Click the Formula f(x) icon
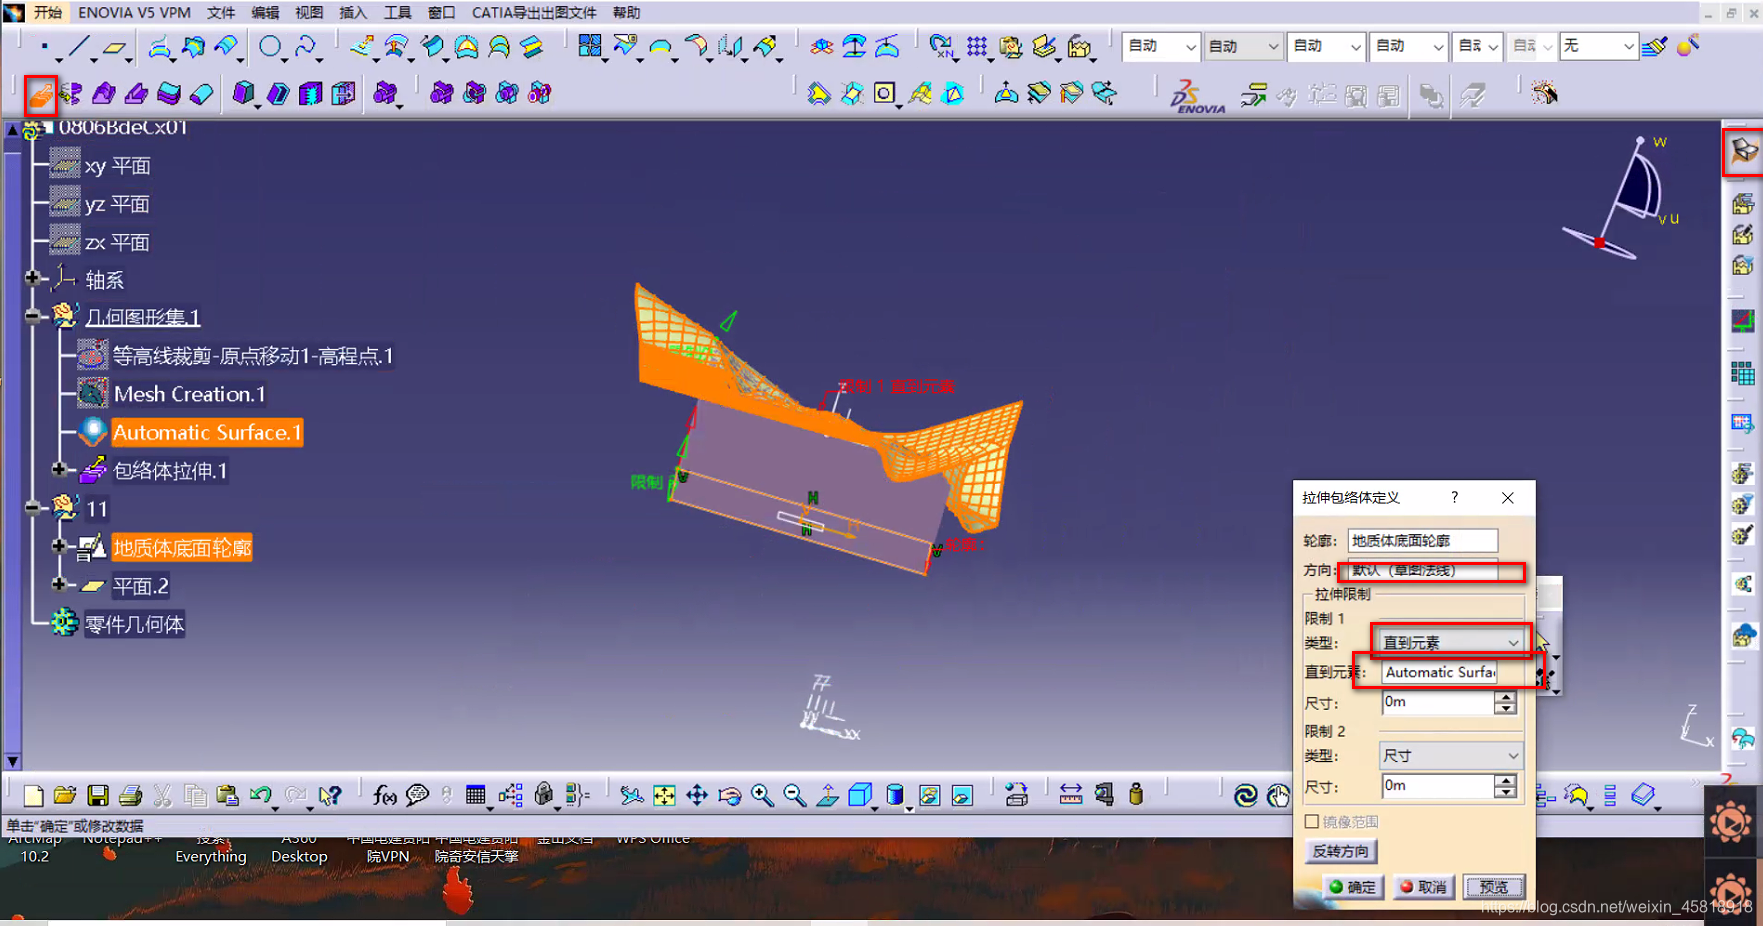This screenshot has width=1763, height=926. (x=384, y=795)
